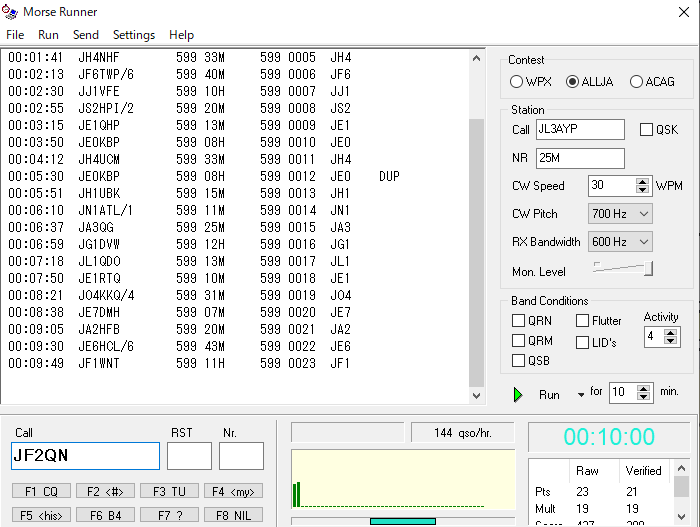Adjust the Mon. Level slider handle
Image resolution: width=700 pixels, height=527 pixels.
point(649,268)
